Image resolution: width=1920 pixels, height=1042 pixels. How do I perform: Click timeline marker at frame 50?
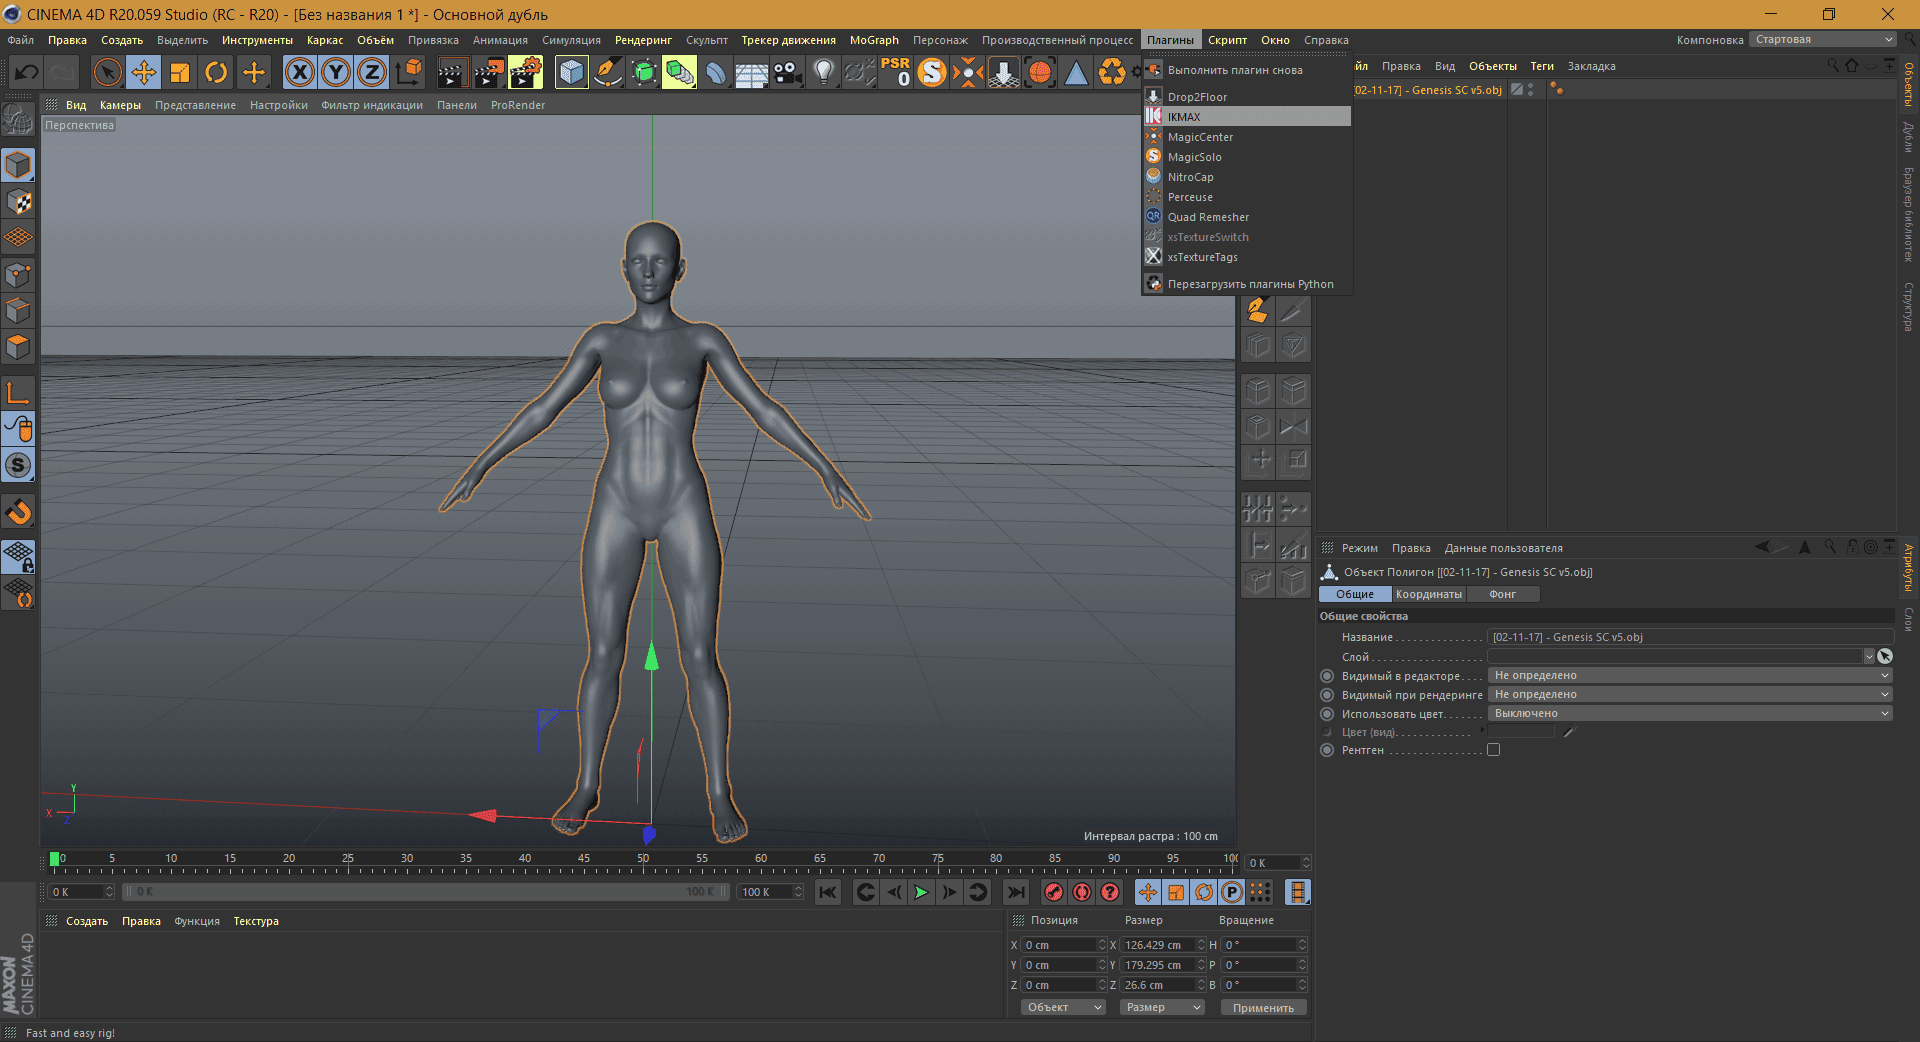643,859
